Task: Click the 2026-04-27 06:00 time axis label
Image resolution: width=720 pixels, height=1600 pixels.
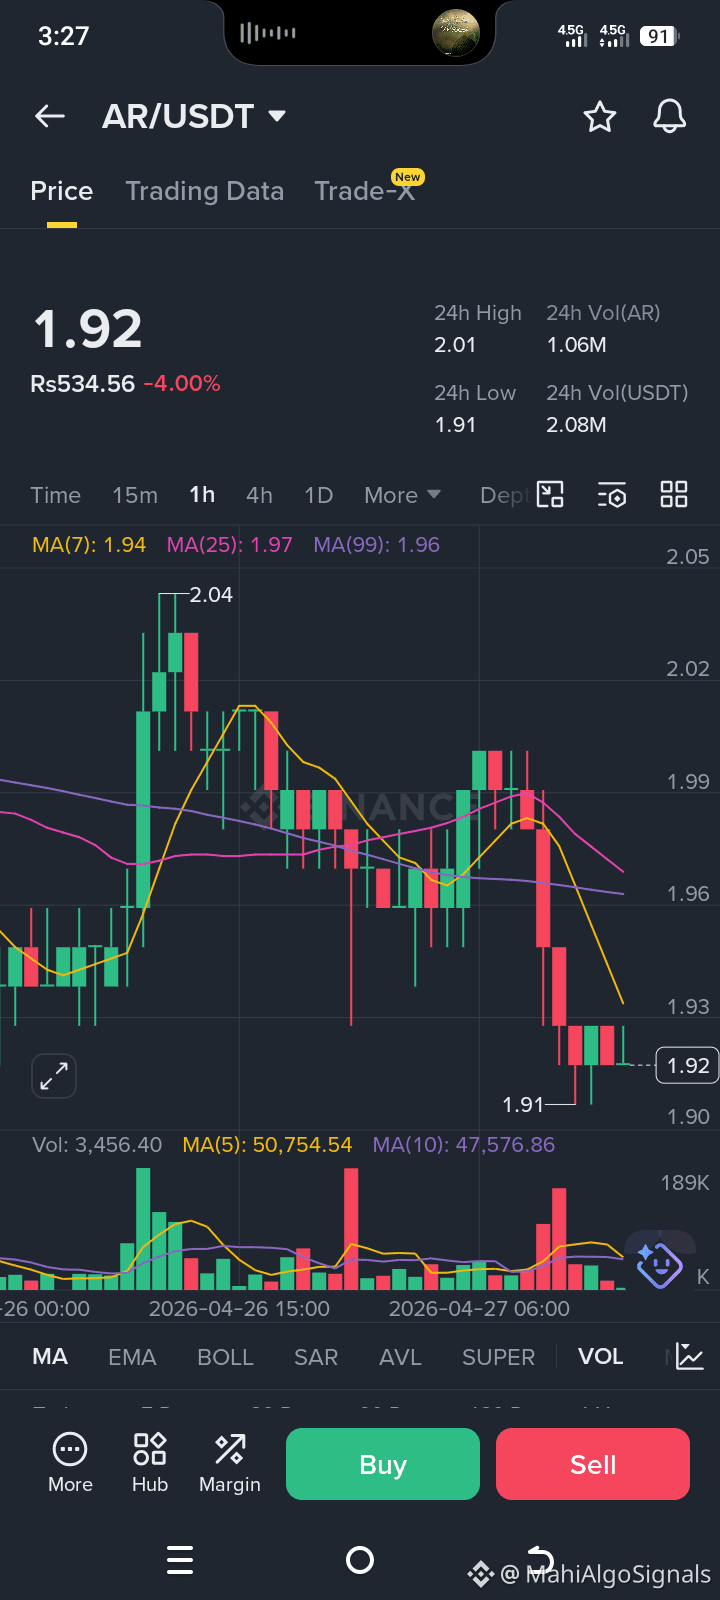Action: pos(479,1309)
